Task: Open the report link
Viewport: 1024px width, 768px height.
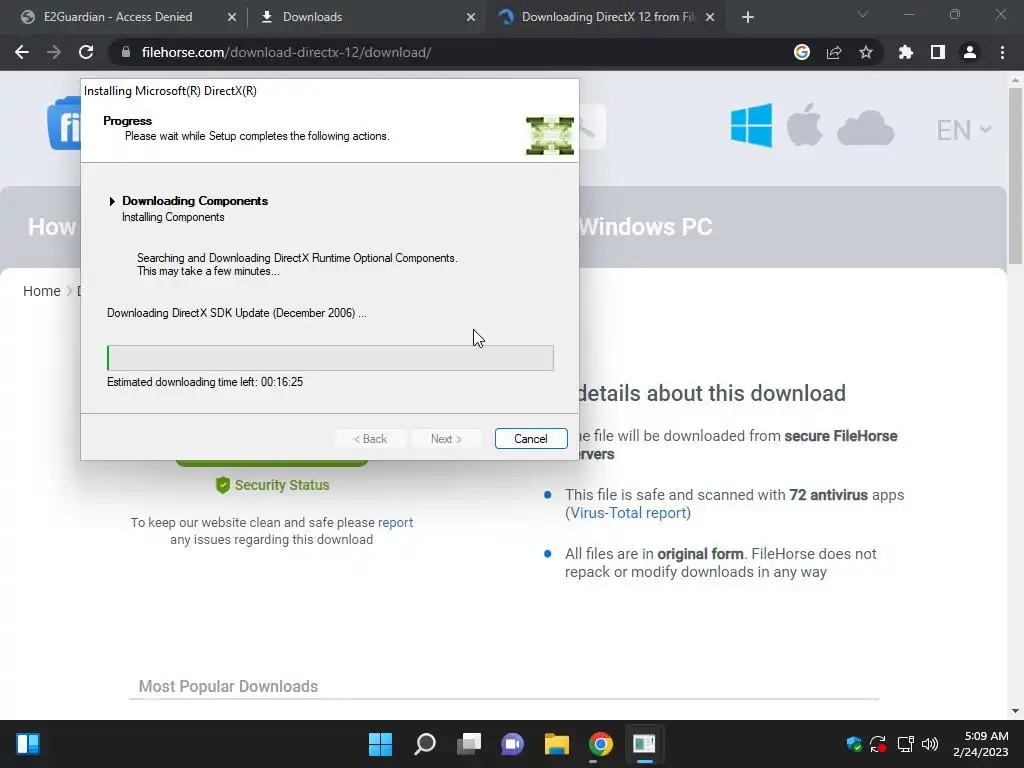Action: point(395,522)
